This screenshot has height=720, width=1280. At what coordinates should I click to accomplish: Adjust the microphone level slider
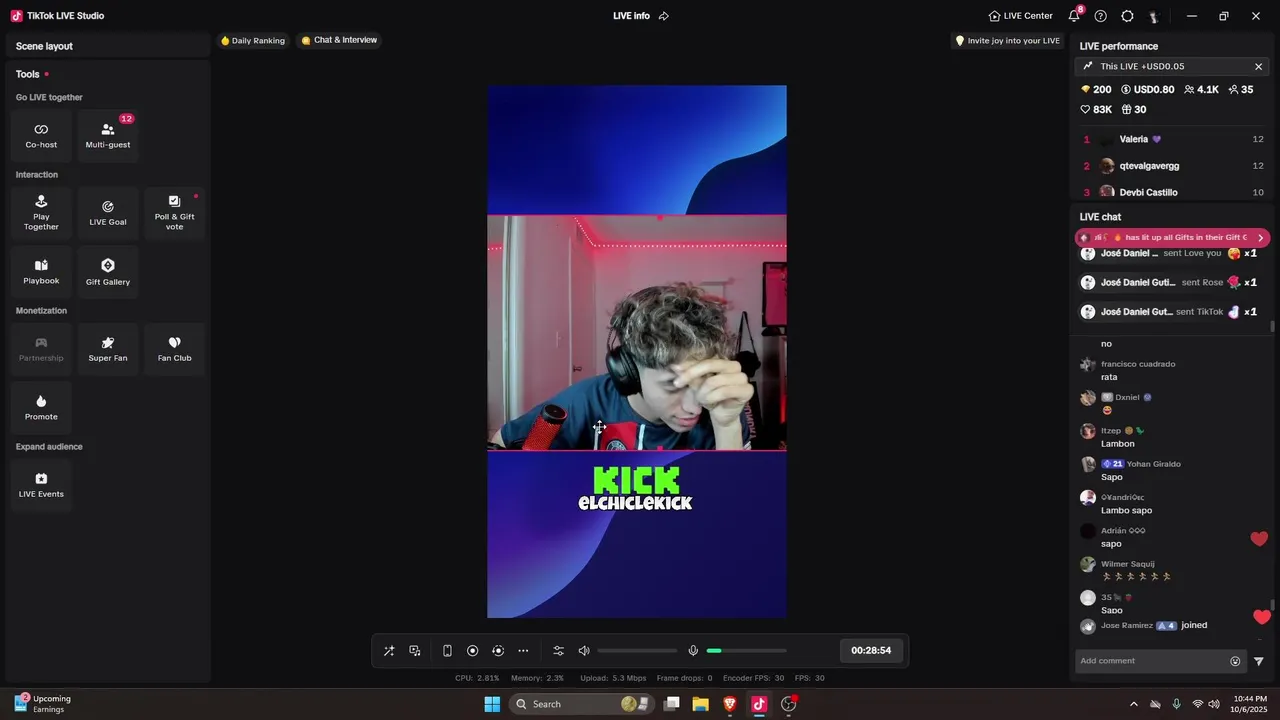(746, 651)
